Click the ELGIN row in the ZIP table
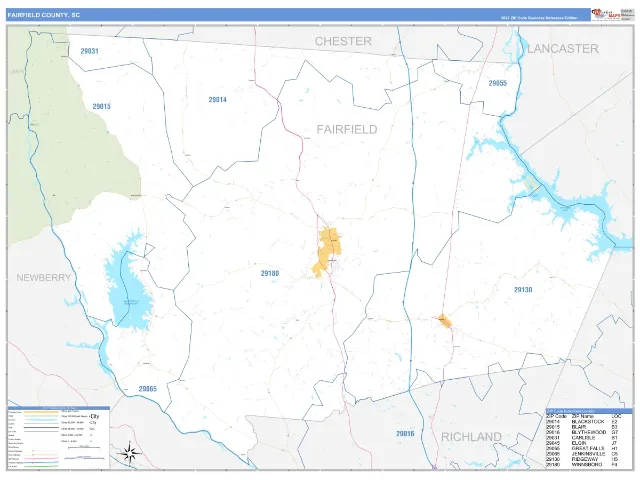This screenshot has width=640, height=480. coord(582,443)
